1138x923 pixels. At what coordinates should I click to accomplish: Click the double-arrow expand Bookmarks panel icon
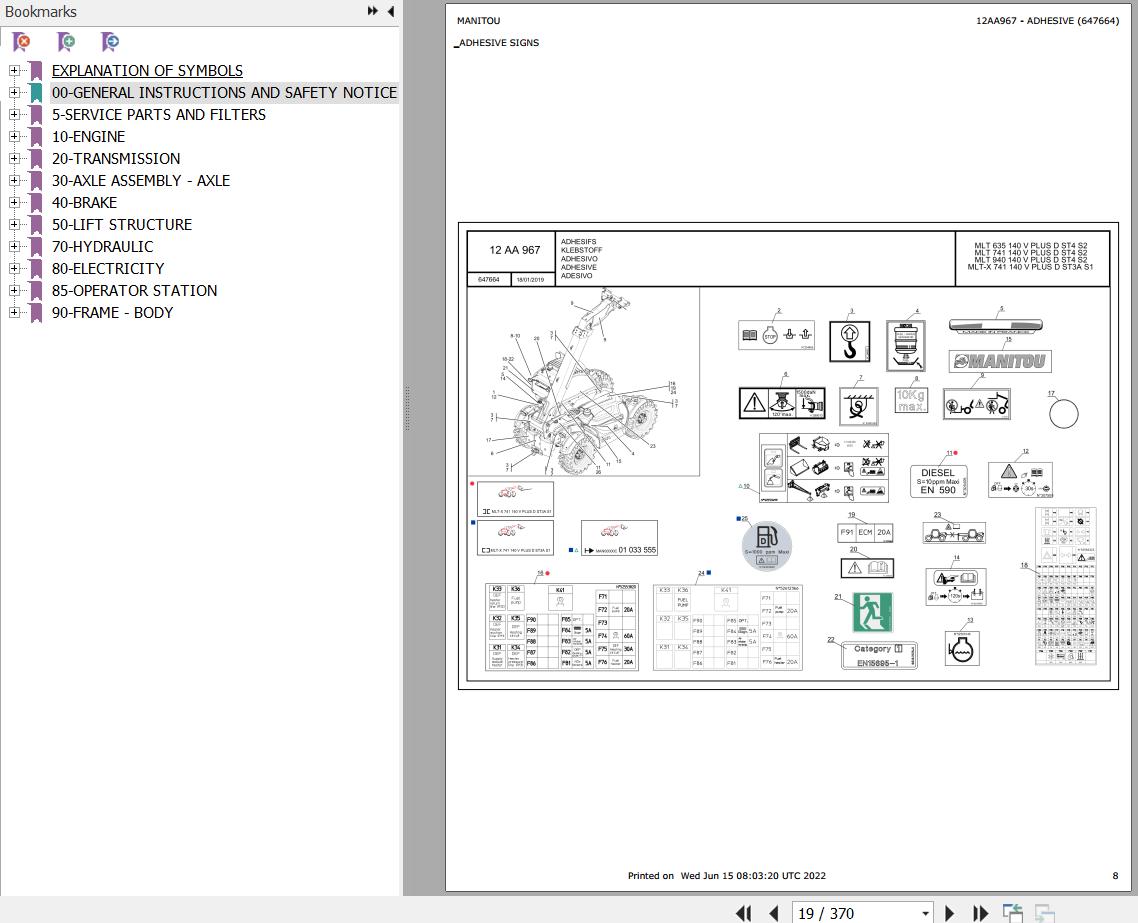372,11
